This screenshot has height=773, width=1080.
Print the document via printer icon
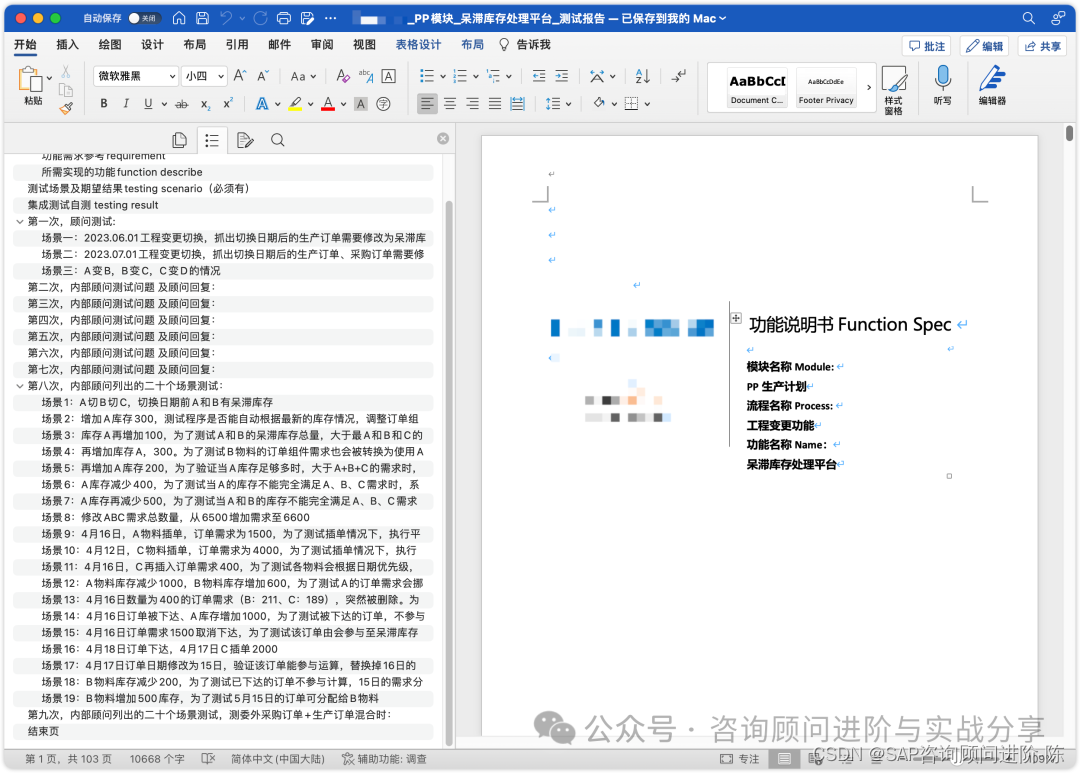pos(284,19)
